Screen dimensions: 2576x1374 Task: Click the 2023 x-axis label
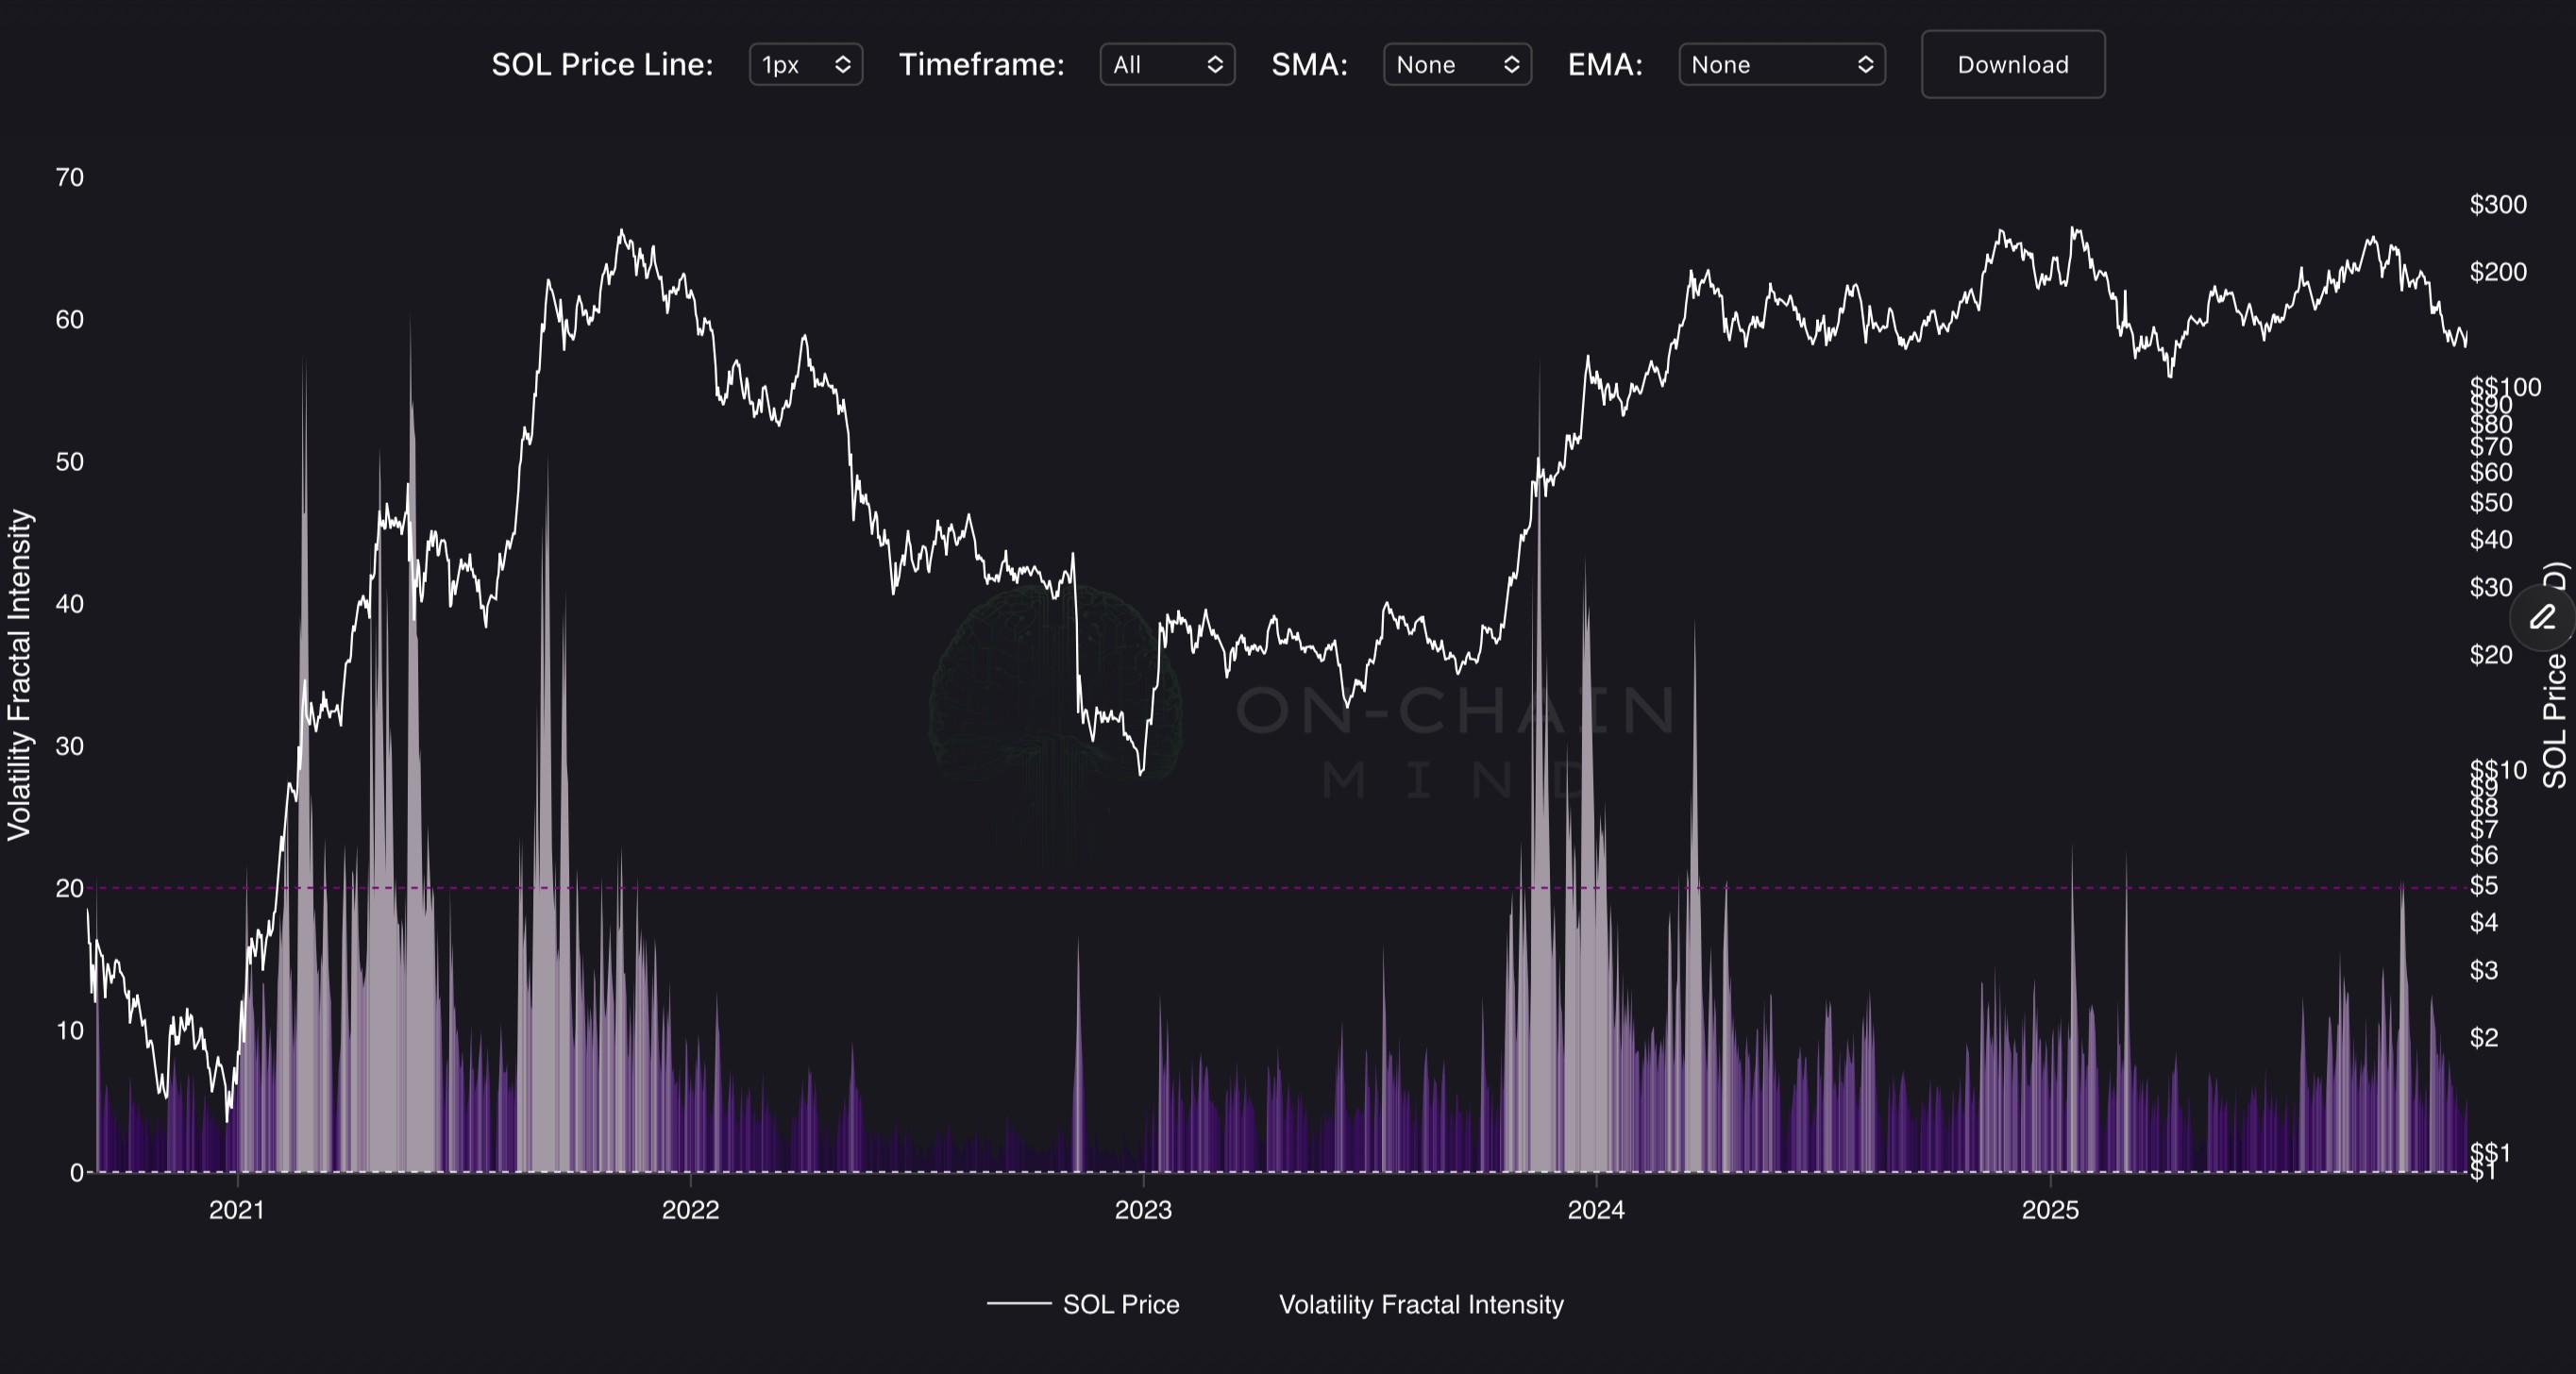[x=1143, y=1210]
